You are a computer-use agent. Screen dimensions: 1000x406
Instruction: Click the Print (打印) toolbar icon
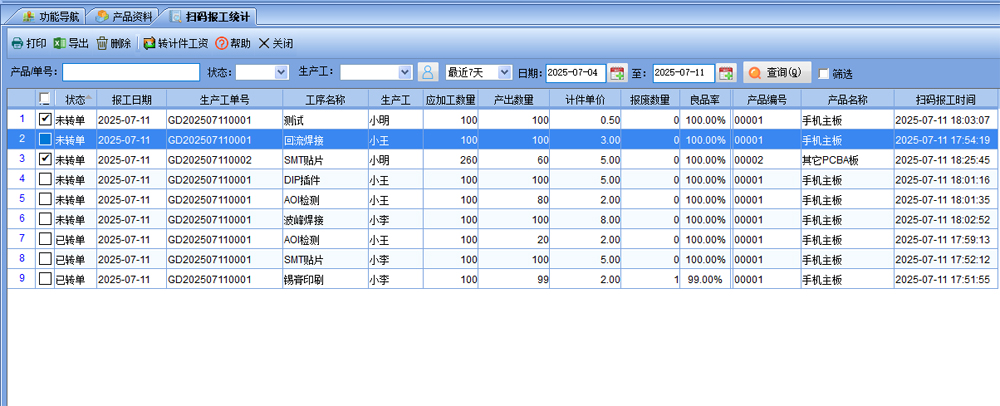(x=17, y=44)
